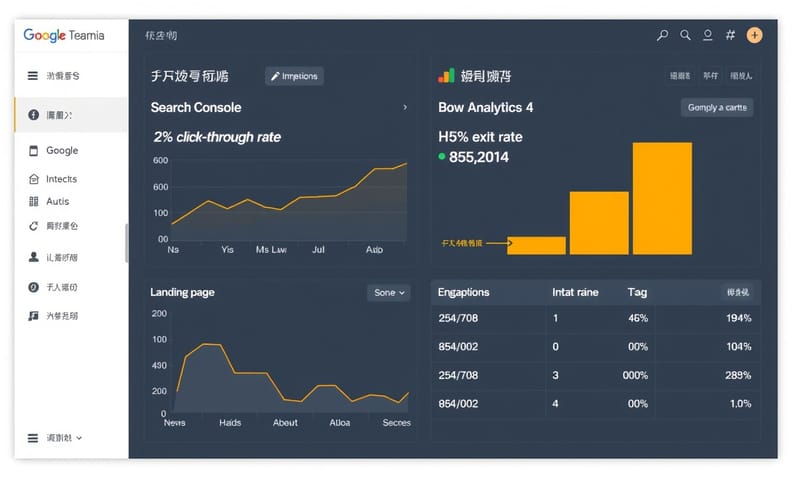Expand the Search Console chevron arrow
The width and height of the screenshot is (800, 480).
(x=404, y=107)
